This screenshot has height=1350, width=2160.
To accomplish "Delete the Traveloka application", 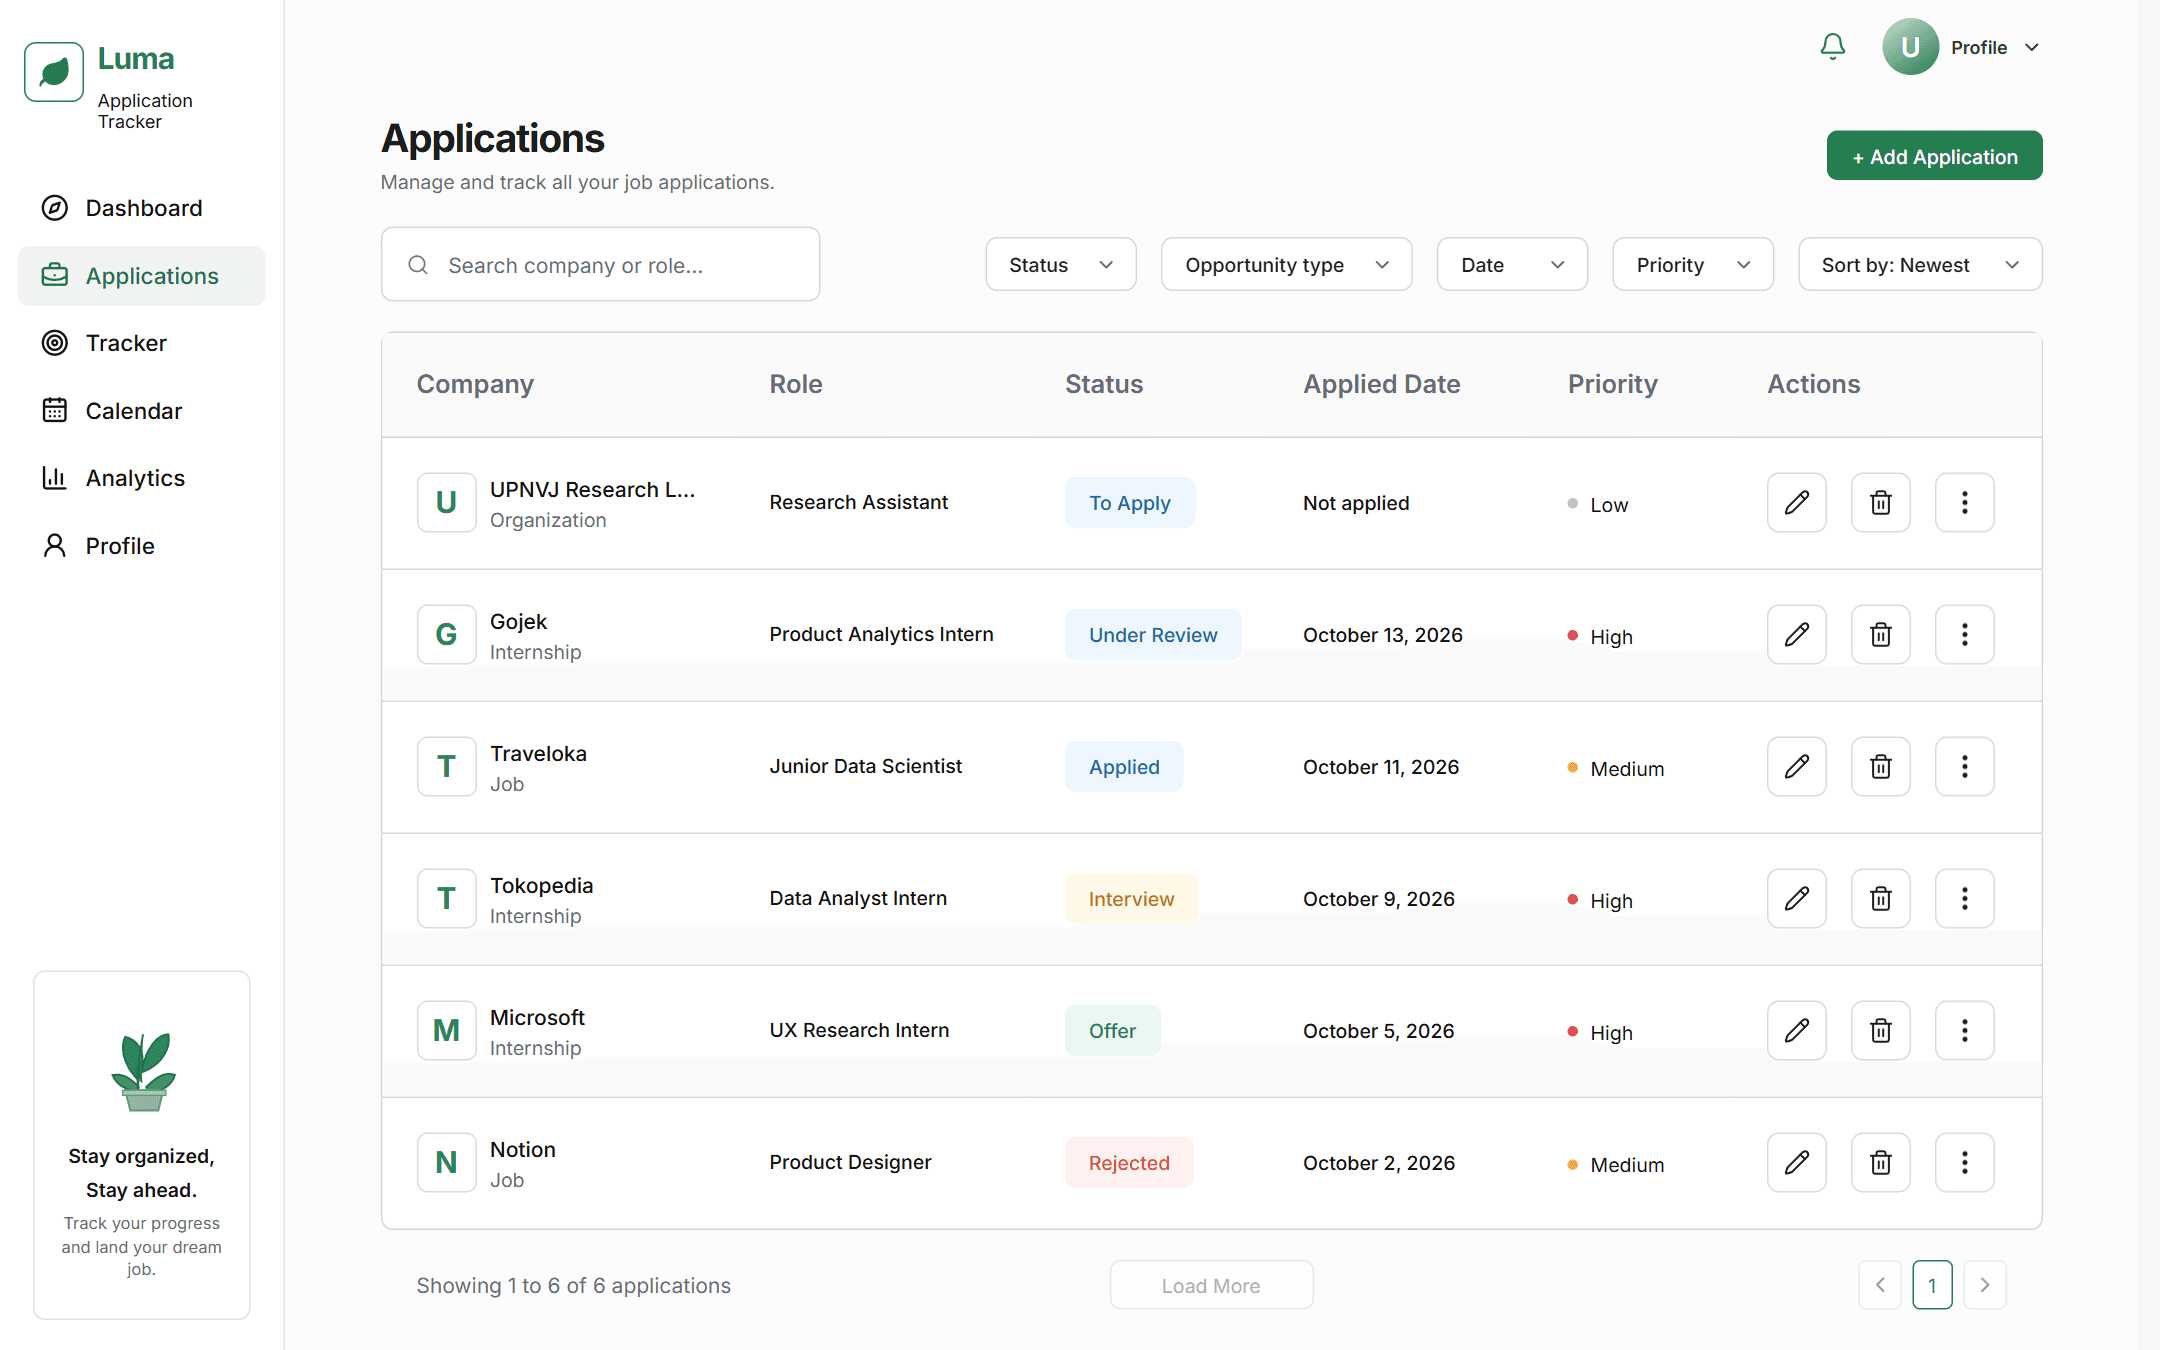I will point(1880,767).
